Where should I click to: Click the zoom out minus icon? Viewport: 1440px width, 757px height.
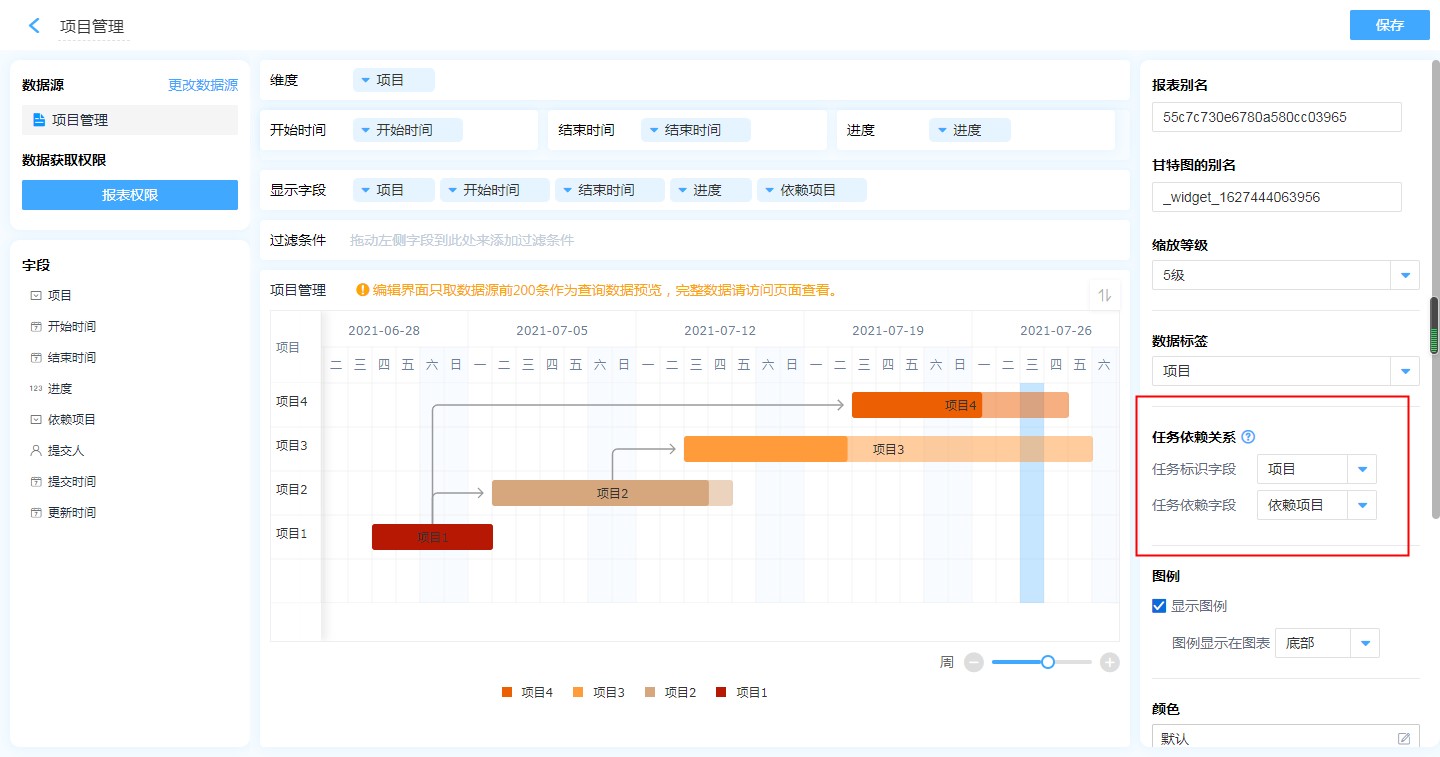[x=974, y=662]
